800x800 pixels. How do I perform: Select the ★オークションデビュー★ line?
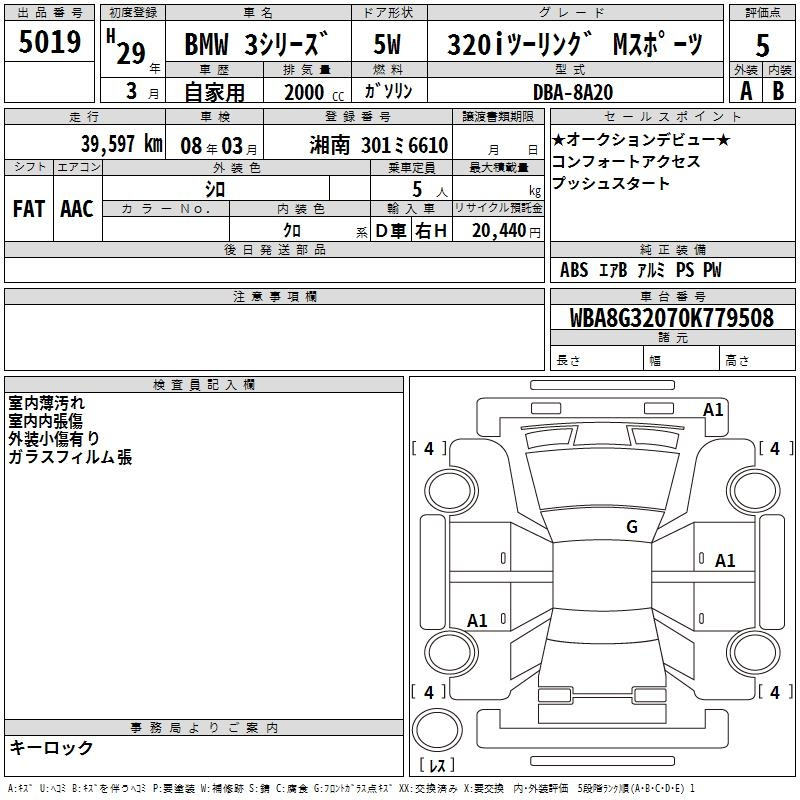click(641, 139)
